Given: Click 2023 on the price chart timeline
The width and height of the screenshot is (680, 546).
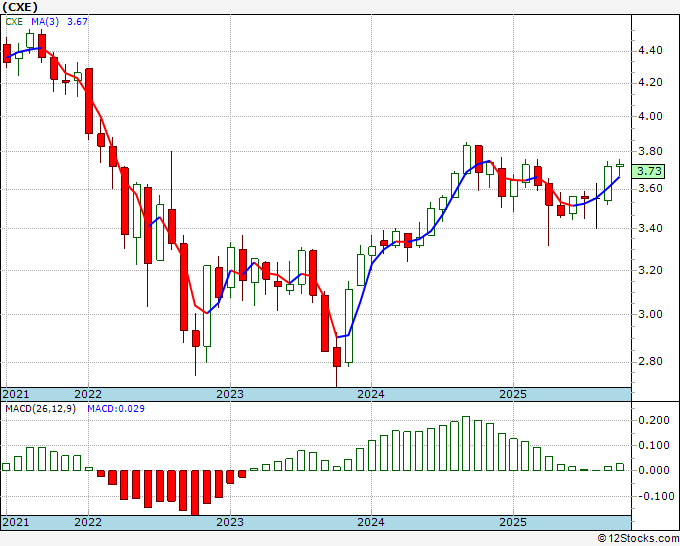Looking at the screenshot, I should click(230, 394).
